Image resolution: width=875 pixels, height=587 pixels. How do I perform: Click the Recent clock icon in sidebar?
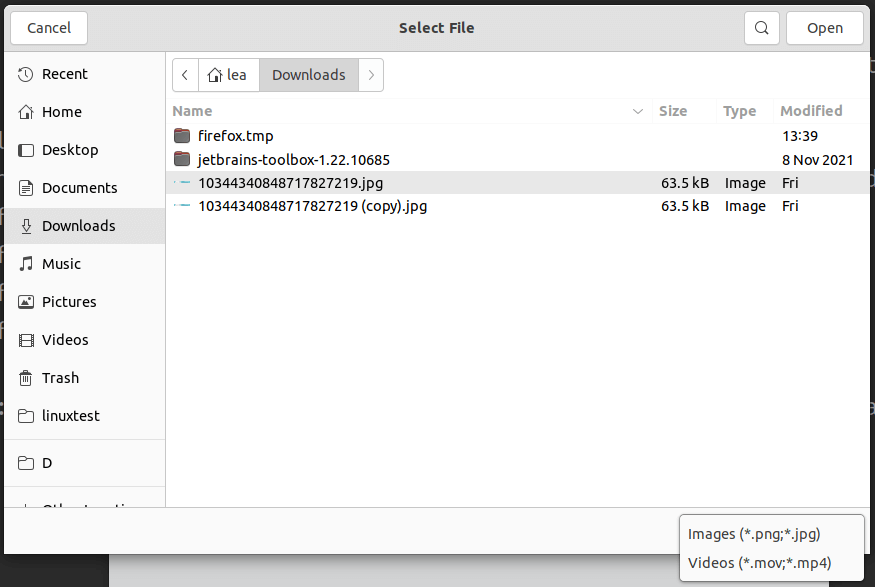(x=26, y=74)
